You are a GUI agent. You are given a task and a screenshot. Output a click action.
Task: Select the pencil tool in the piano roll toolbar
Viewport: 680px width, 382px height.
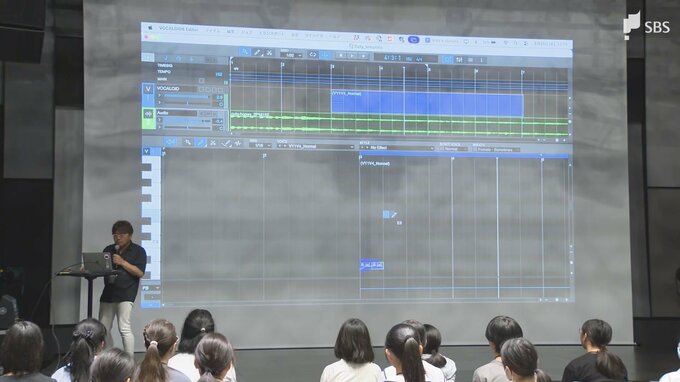tap(200, 142)
